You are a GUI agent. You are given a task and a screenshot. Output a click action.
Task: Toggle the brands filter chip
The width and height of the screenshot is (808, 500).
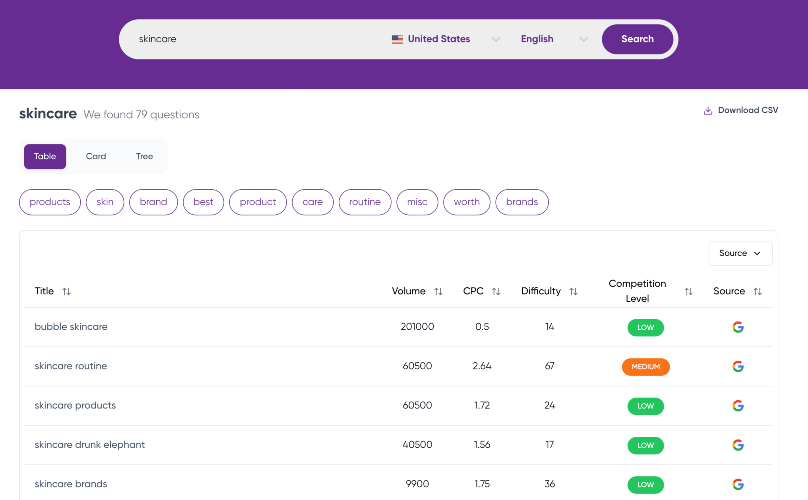(522, 202)
